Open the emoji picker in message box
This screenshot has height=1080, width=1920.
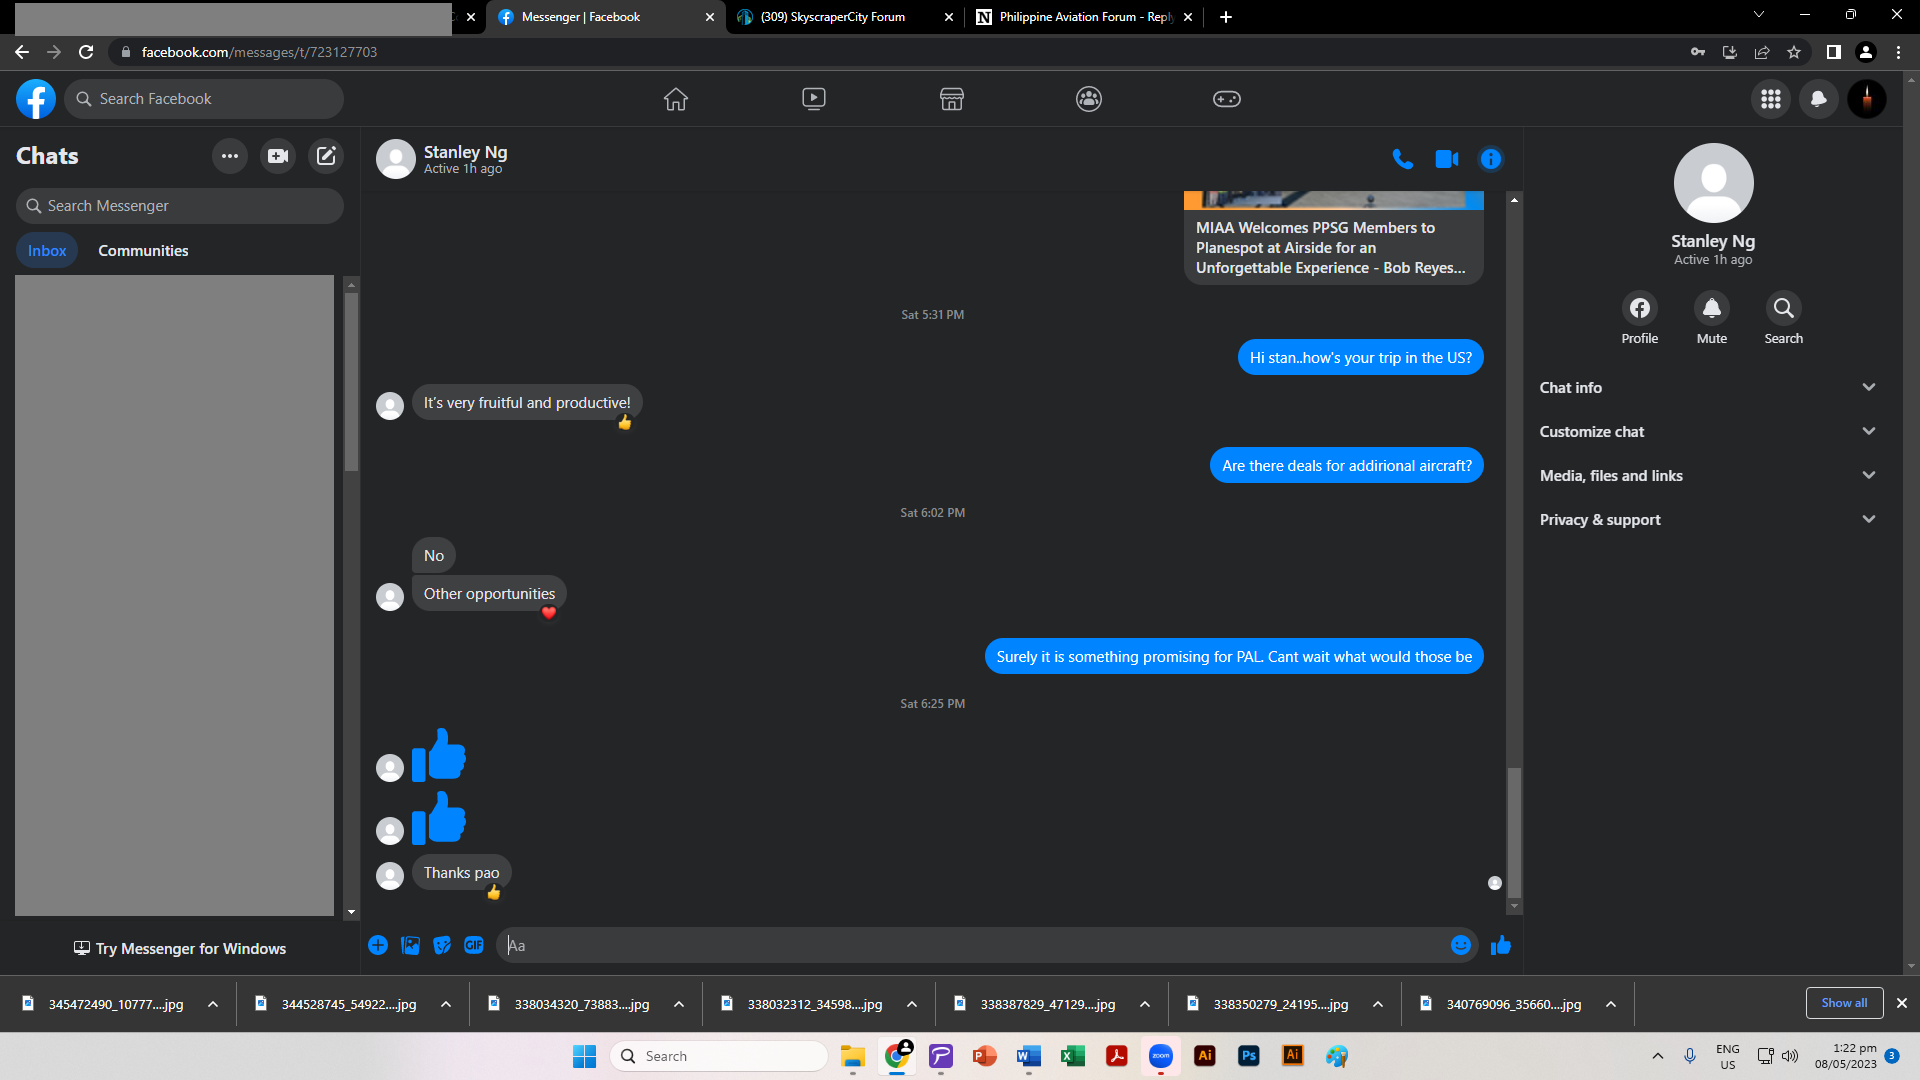1460,945
